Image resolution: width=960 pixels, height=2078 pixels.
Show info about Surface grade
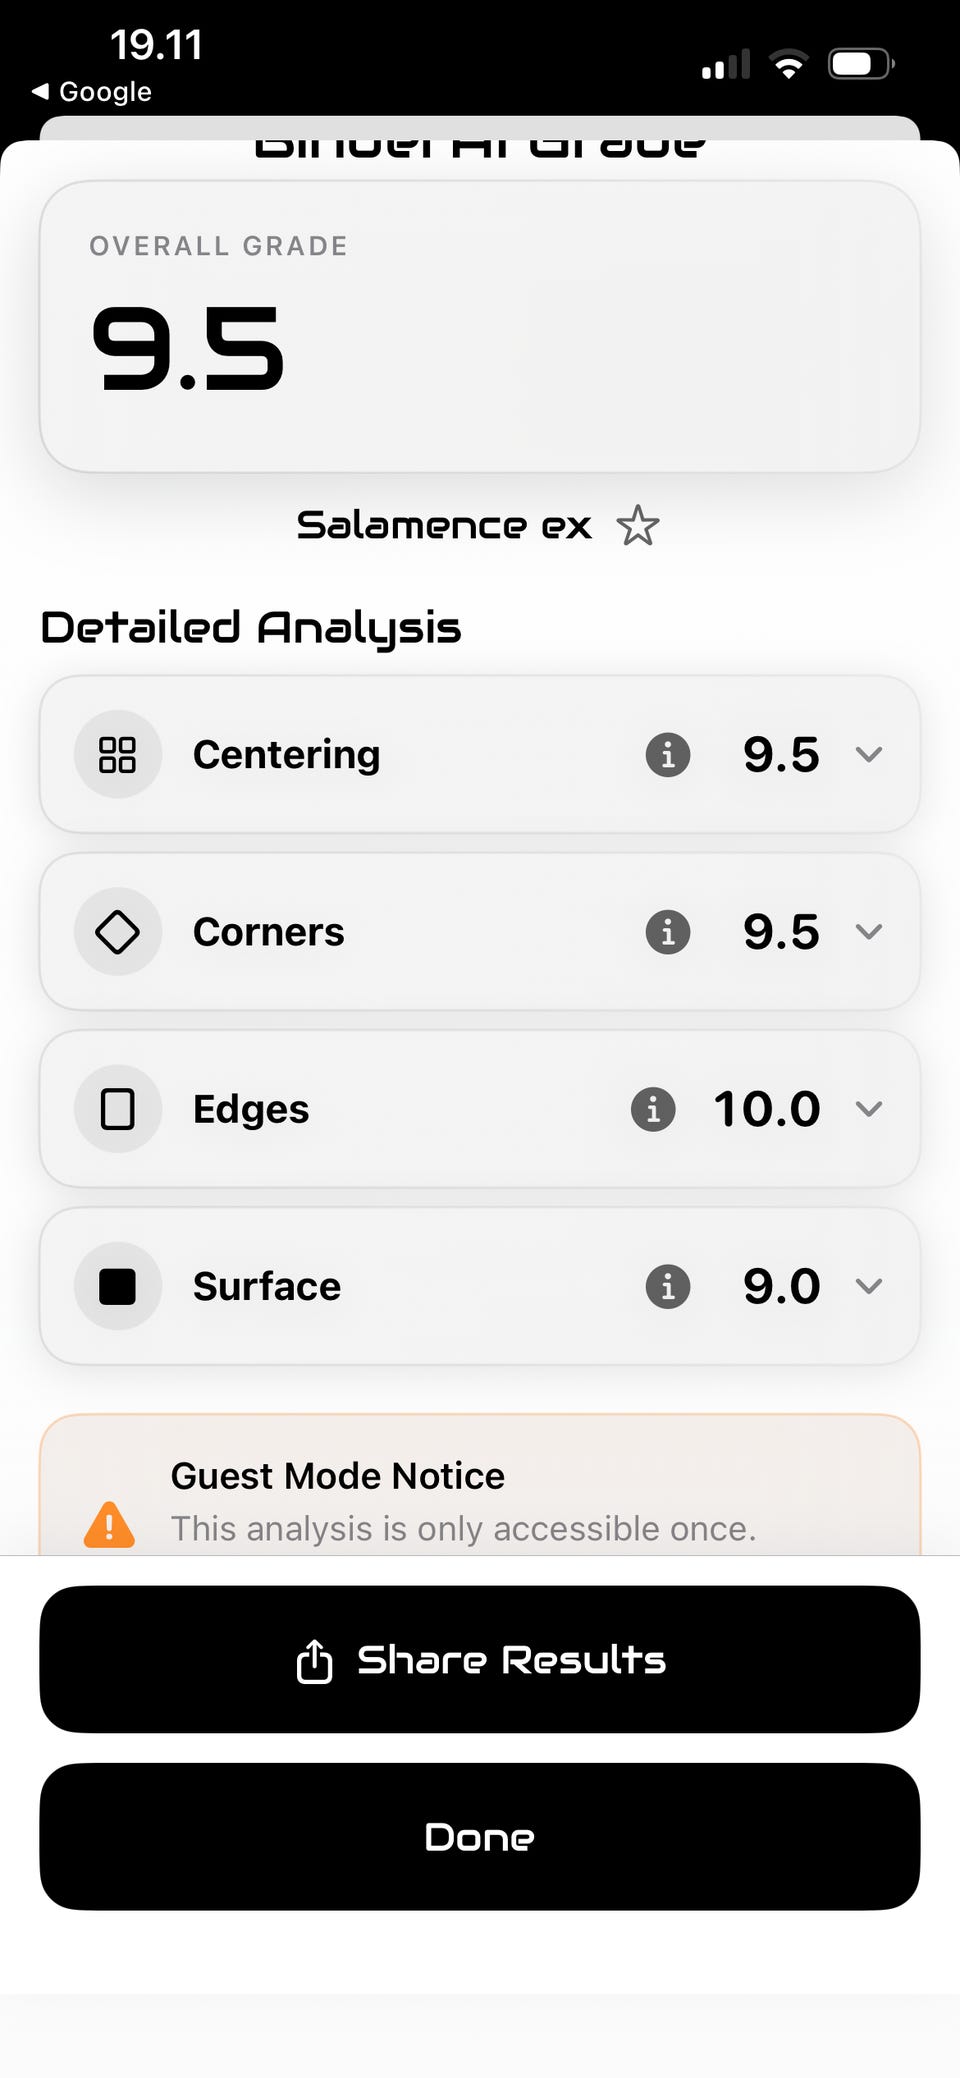668,1286
